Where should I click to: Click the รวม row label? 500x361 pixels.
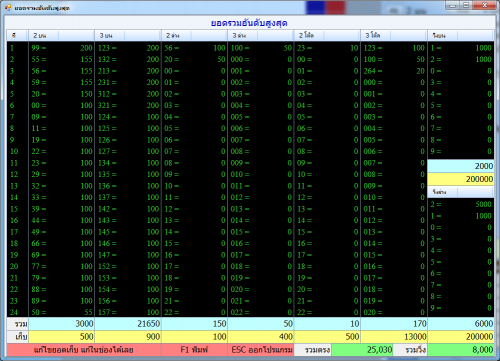point(18,324)
